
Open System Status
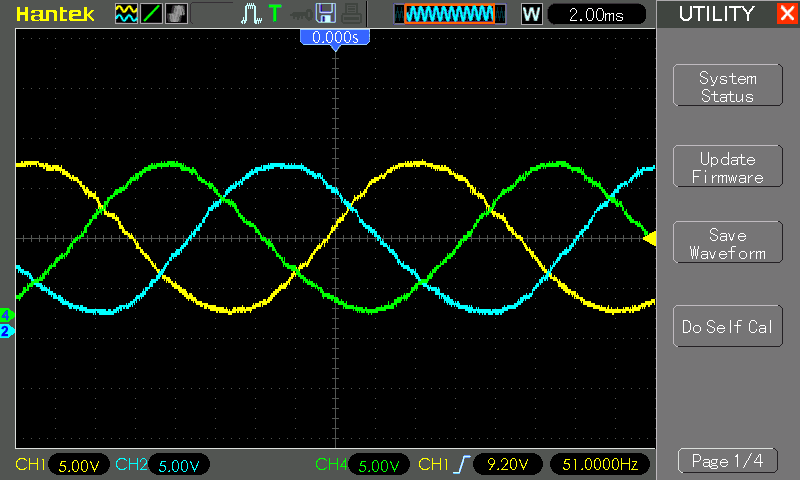pos(728,86)
